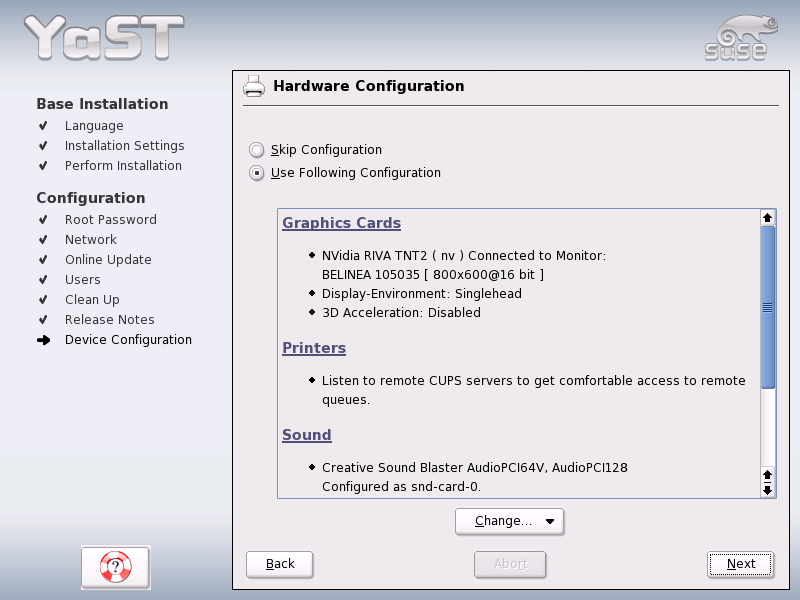Image resolution: width=800 pixels, height=600 pixels.
Task: Click the 'Display-Environment: Singlehead' entry
Action: (x=421, y=294)
